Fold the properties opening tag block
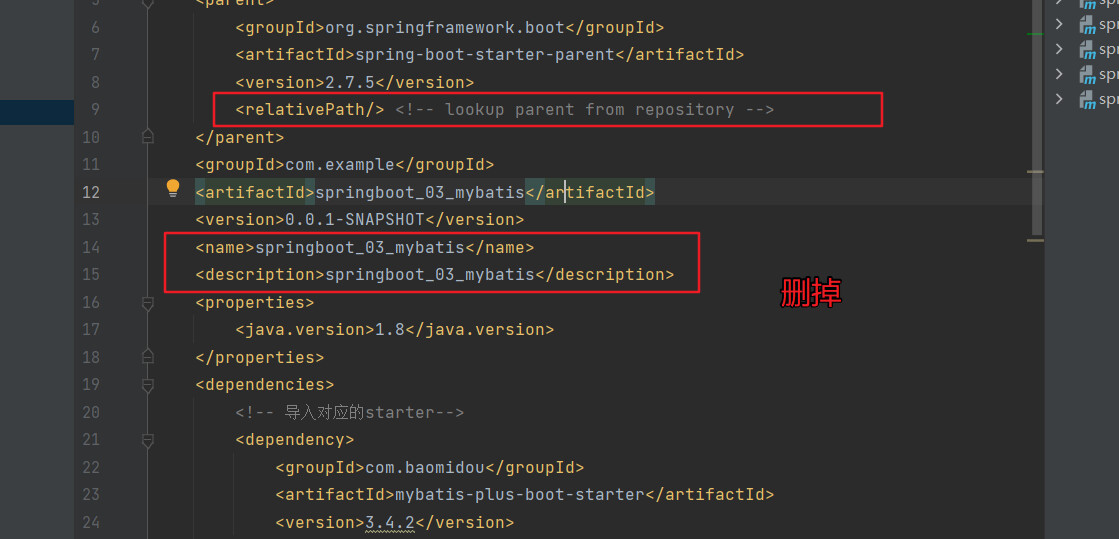 [148, 303]
